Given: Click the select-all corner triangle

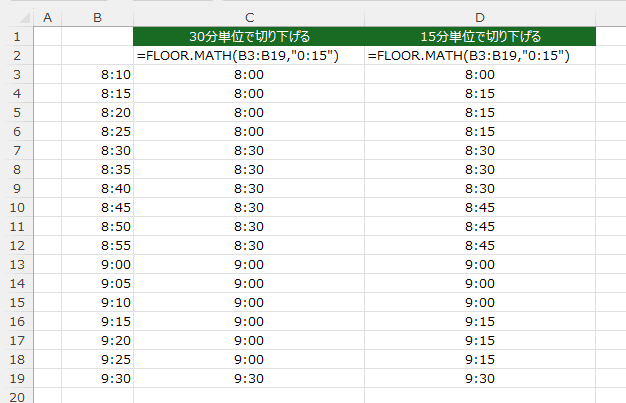Looking at the screenshot, I should [17, 18].
